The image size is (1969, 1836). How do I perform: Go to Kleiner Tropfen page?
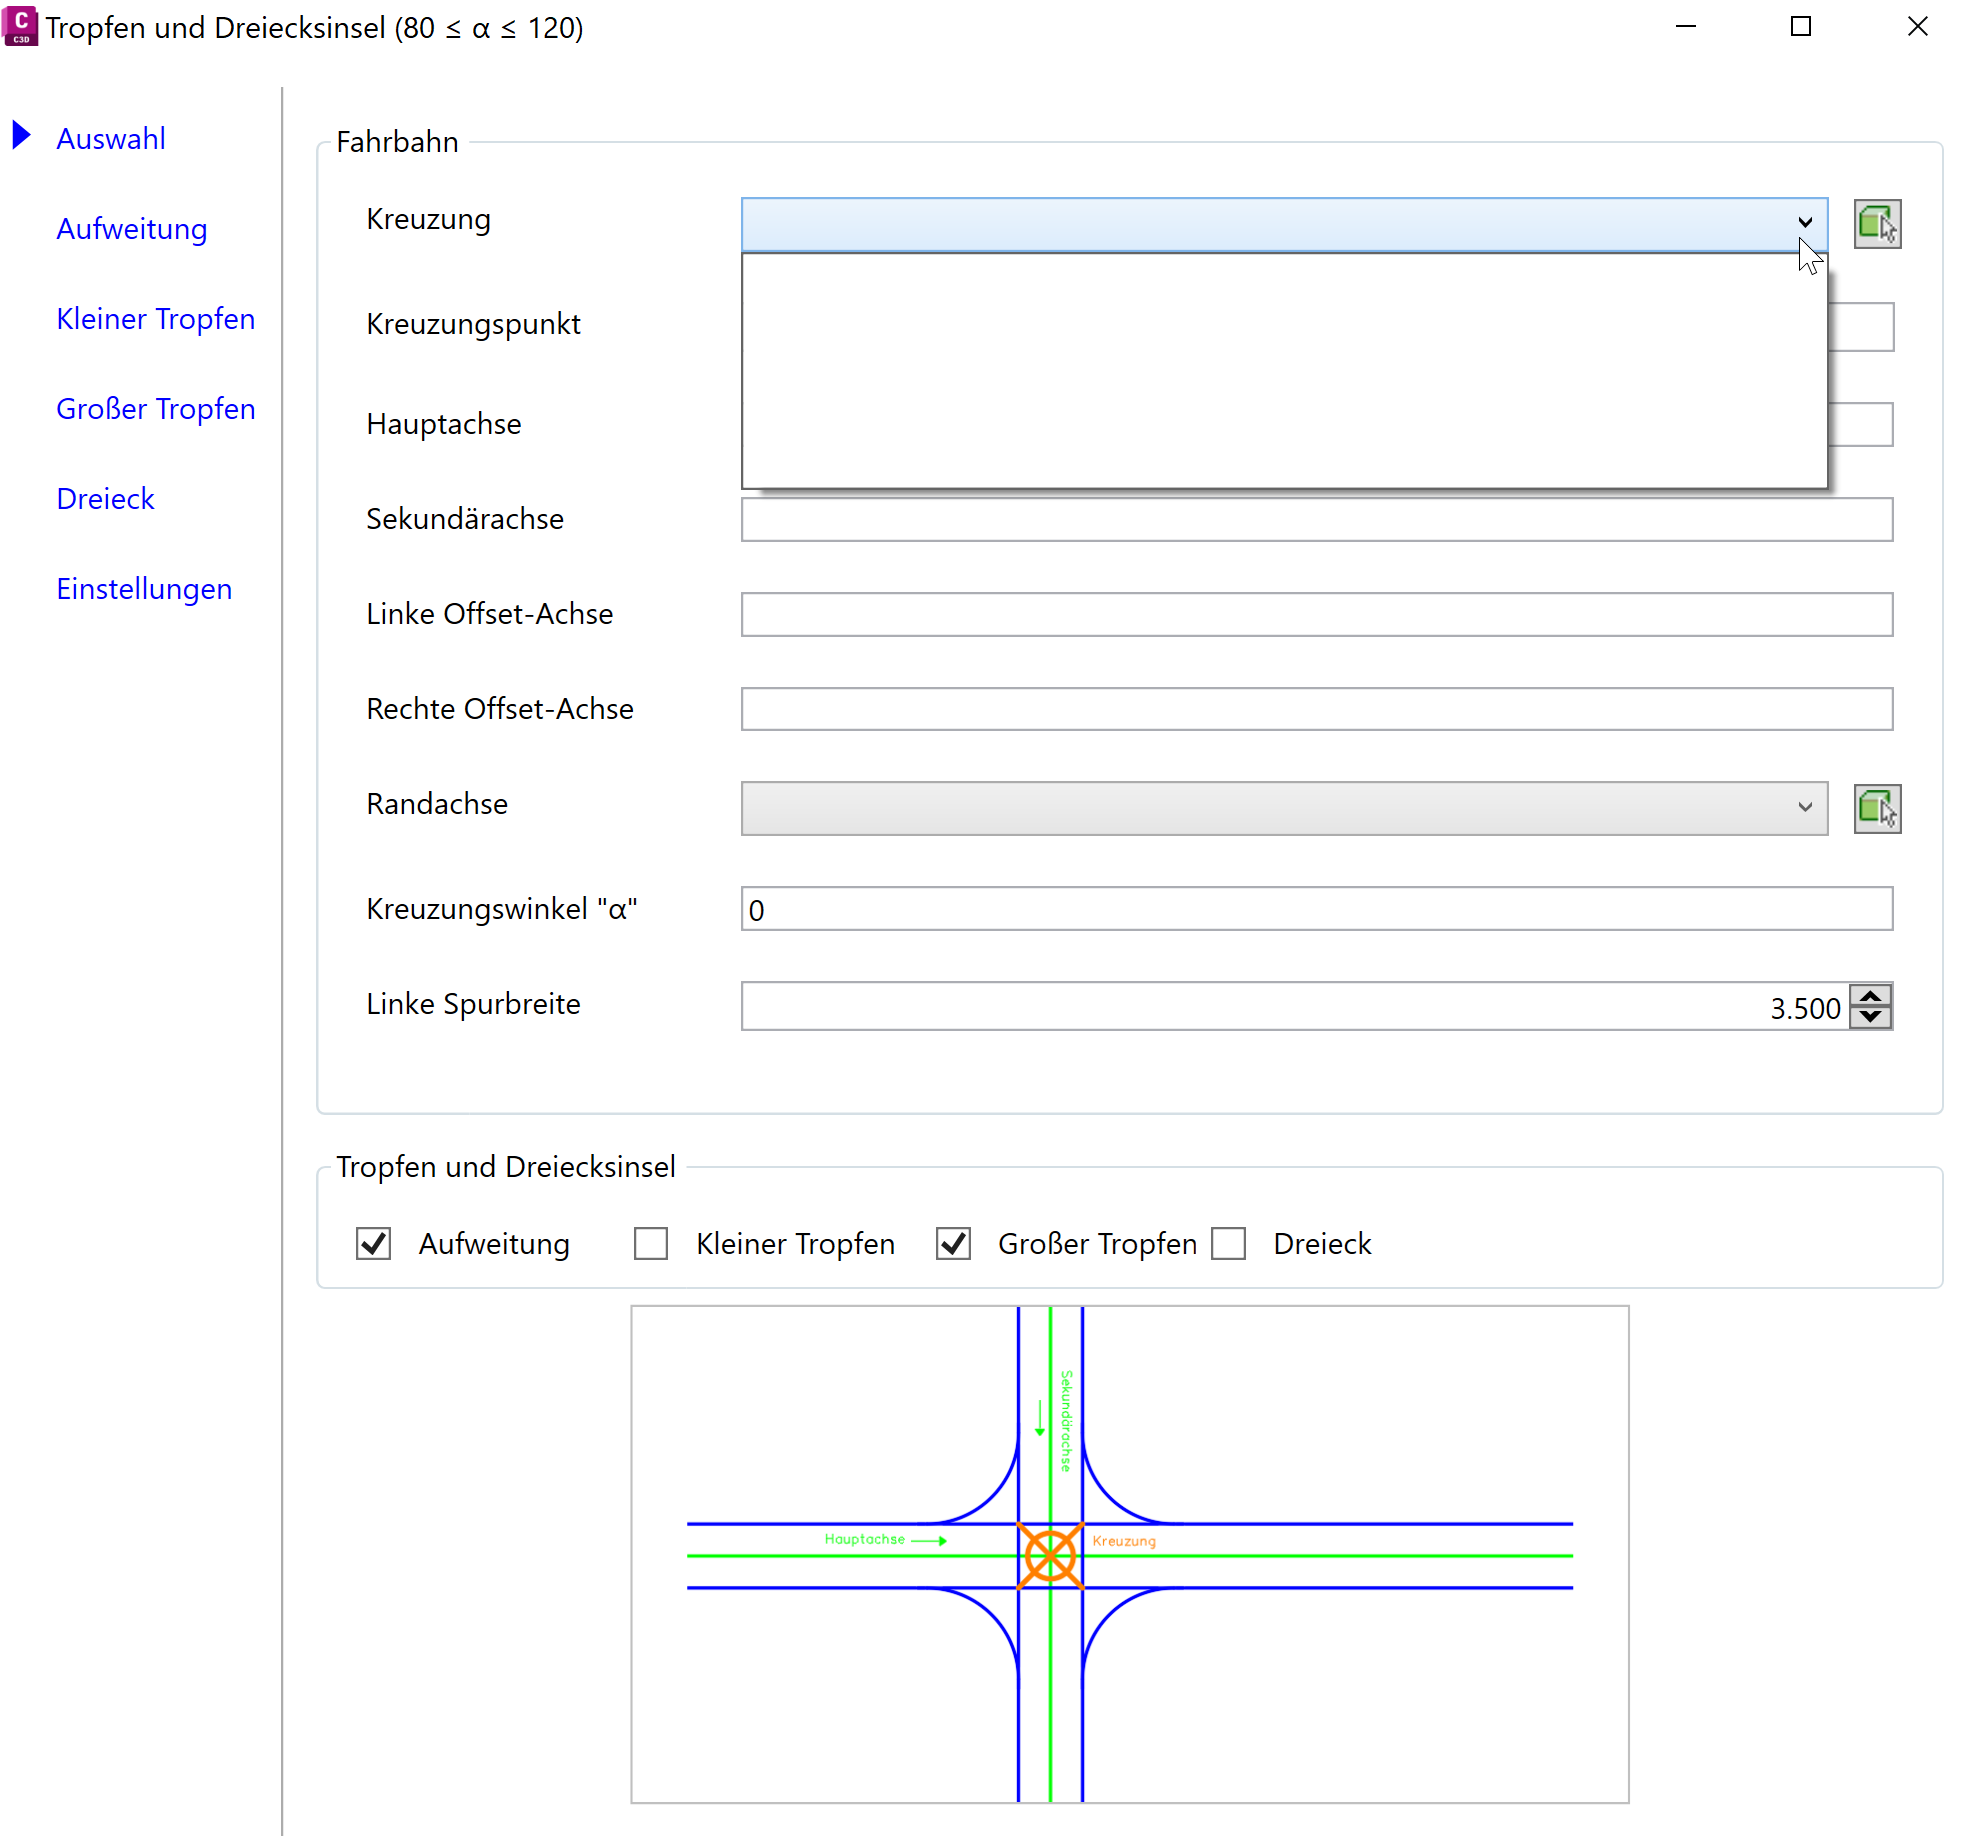click(x=156, y=319)
